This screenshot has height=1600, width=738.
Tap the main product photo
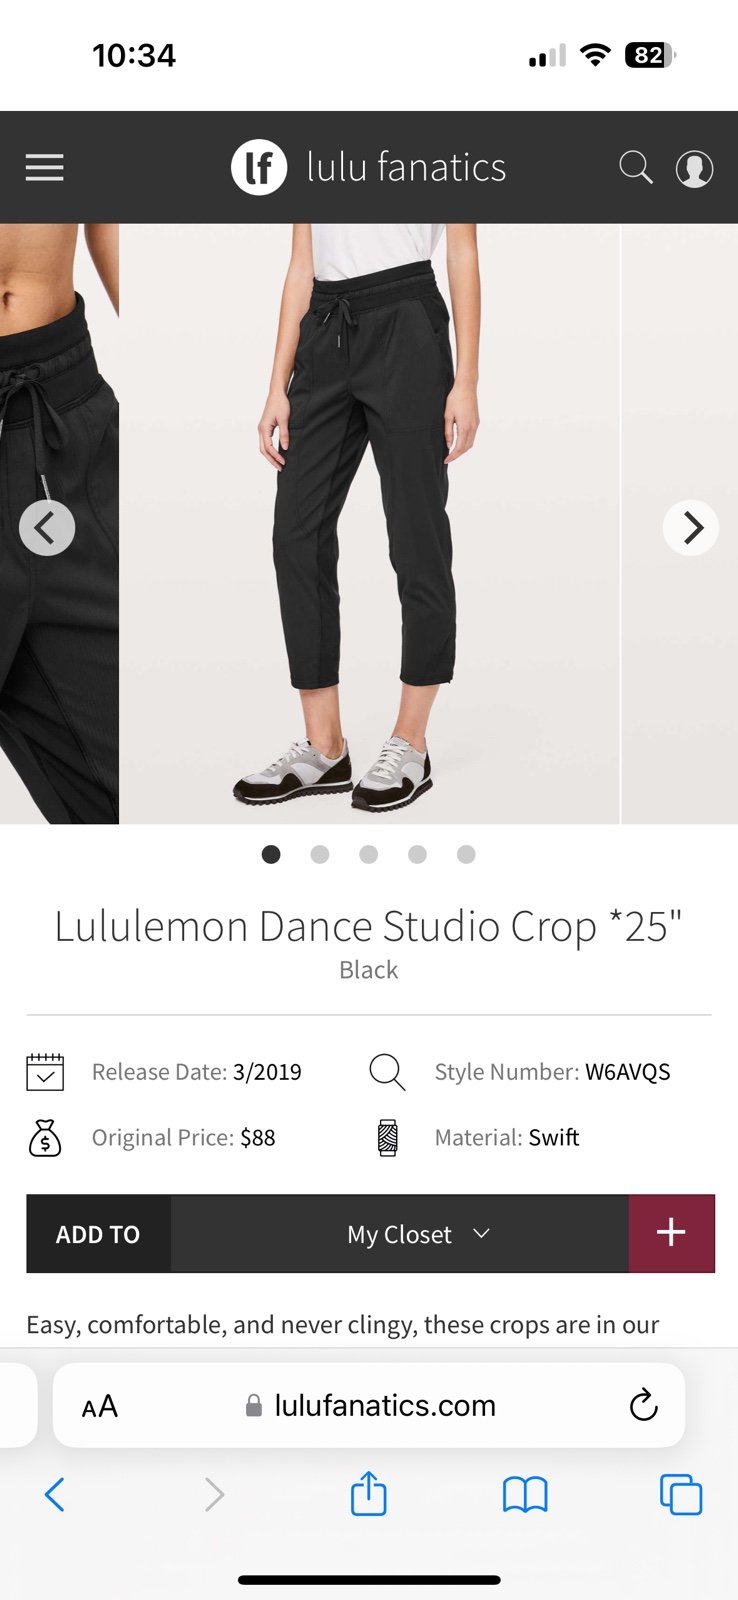369,524
